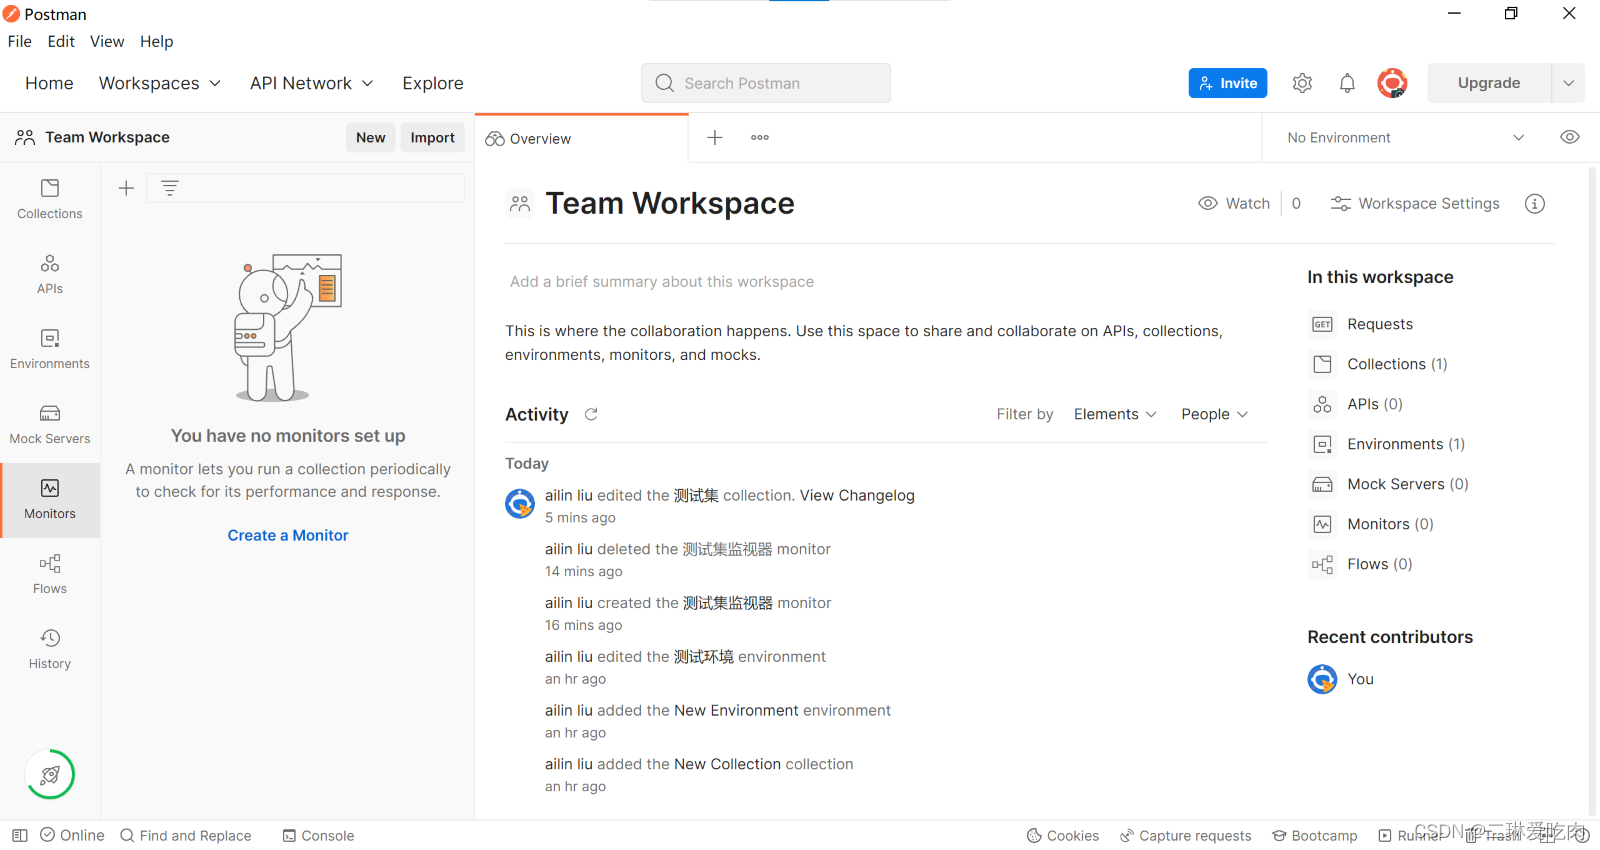The height and width of the screenshot is (850, 1600).
Task: Click the Invite button
Action: click(x=1228, y=83)
